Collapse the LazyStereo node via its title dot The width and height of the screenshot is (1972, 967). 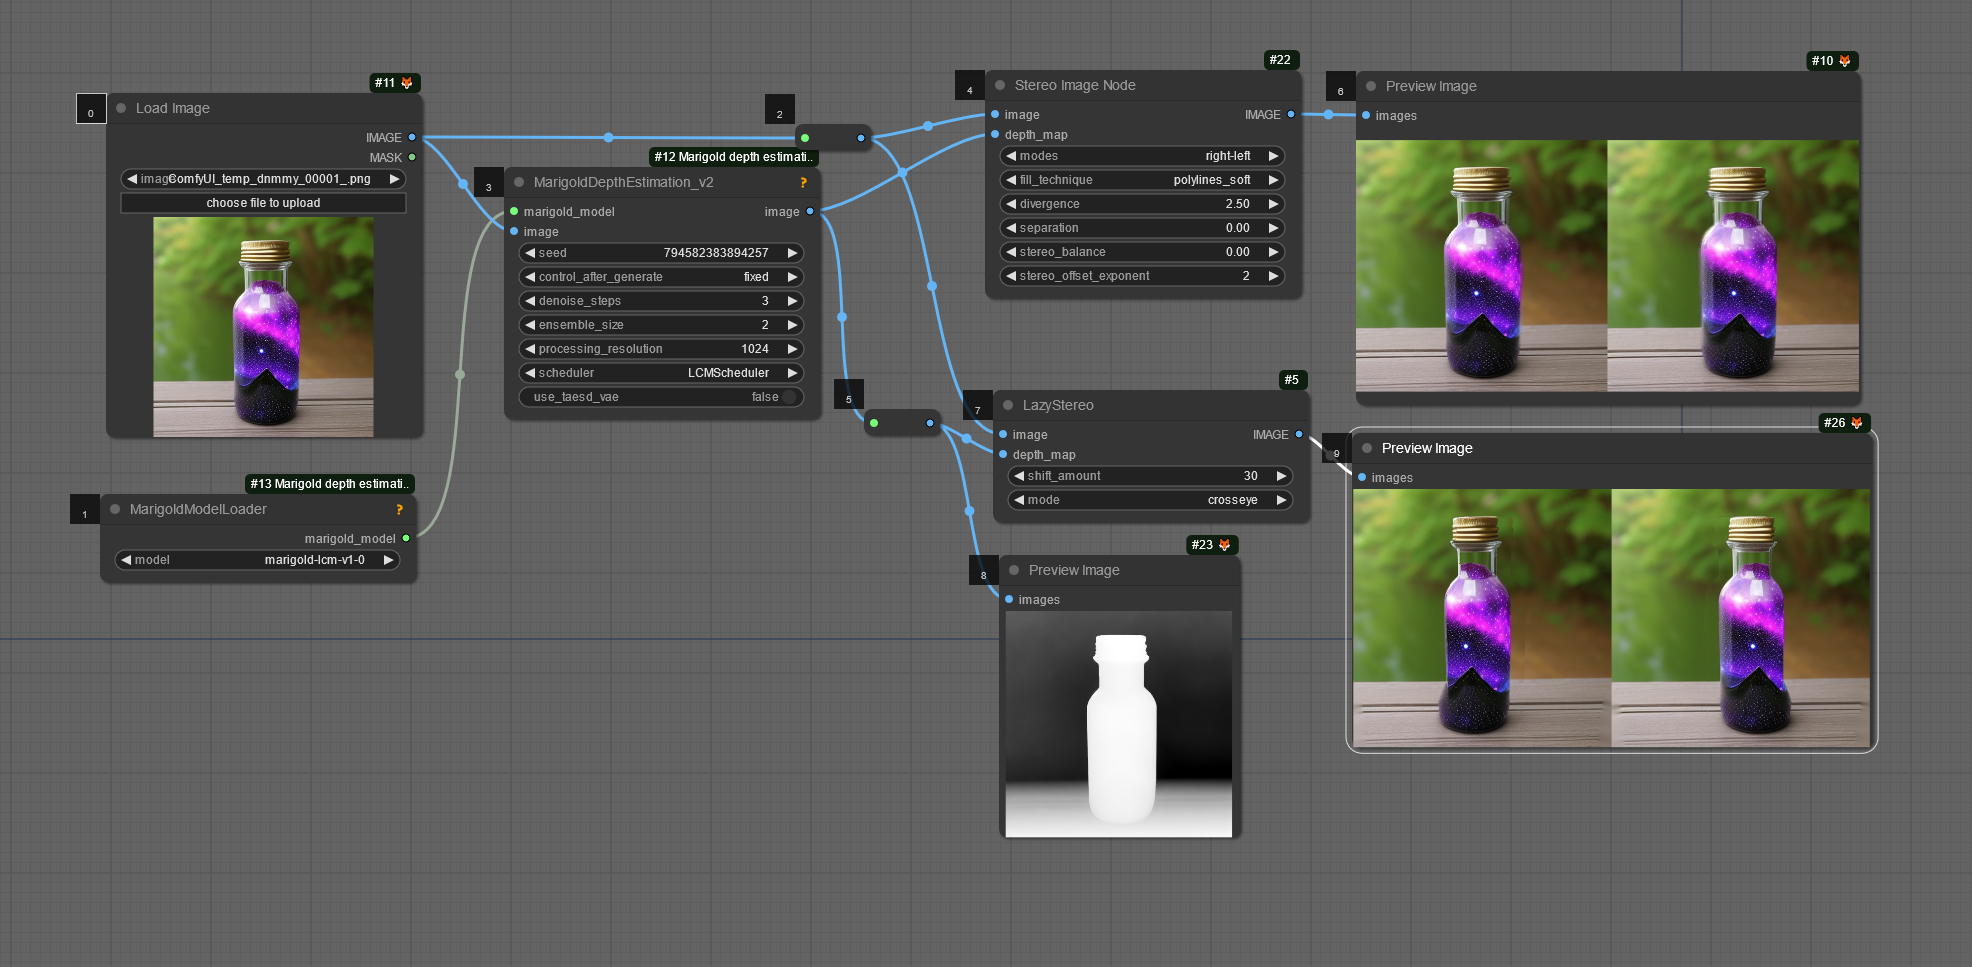1008,405
